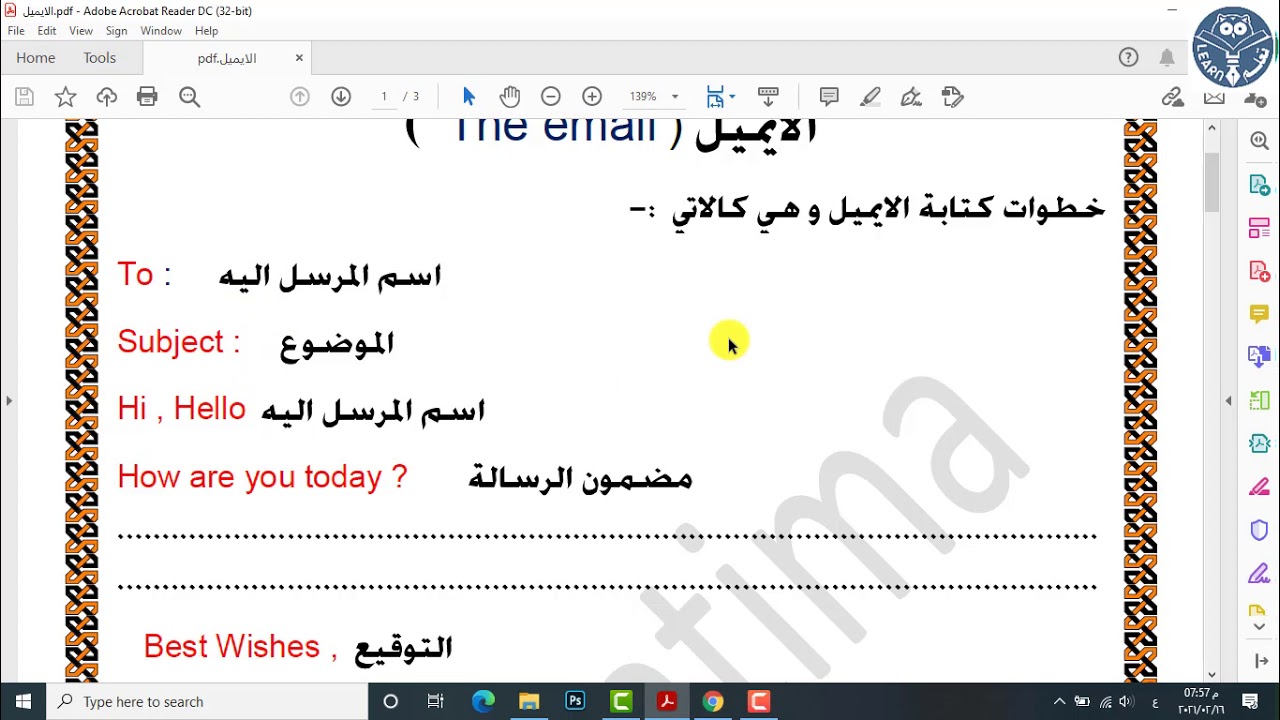The width and height of the screenshot is (1280, 720).
Task: Open the Windows Start menu
Action: [x=23, y=701]
